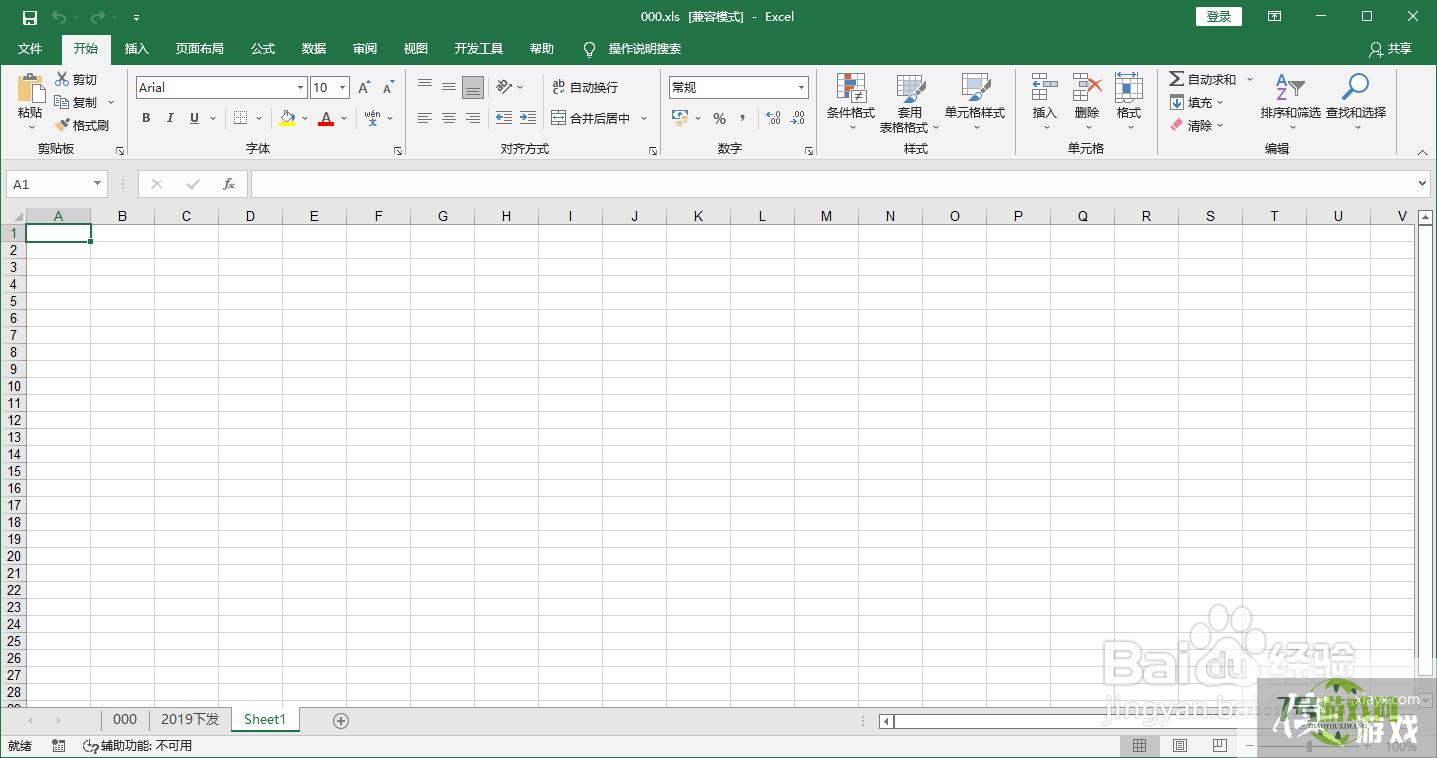Switch to Page Layout view in status bar

[1180, 746]
